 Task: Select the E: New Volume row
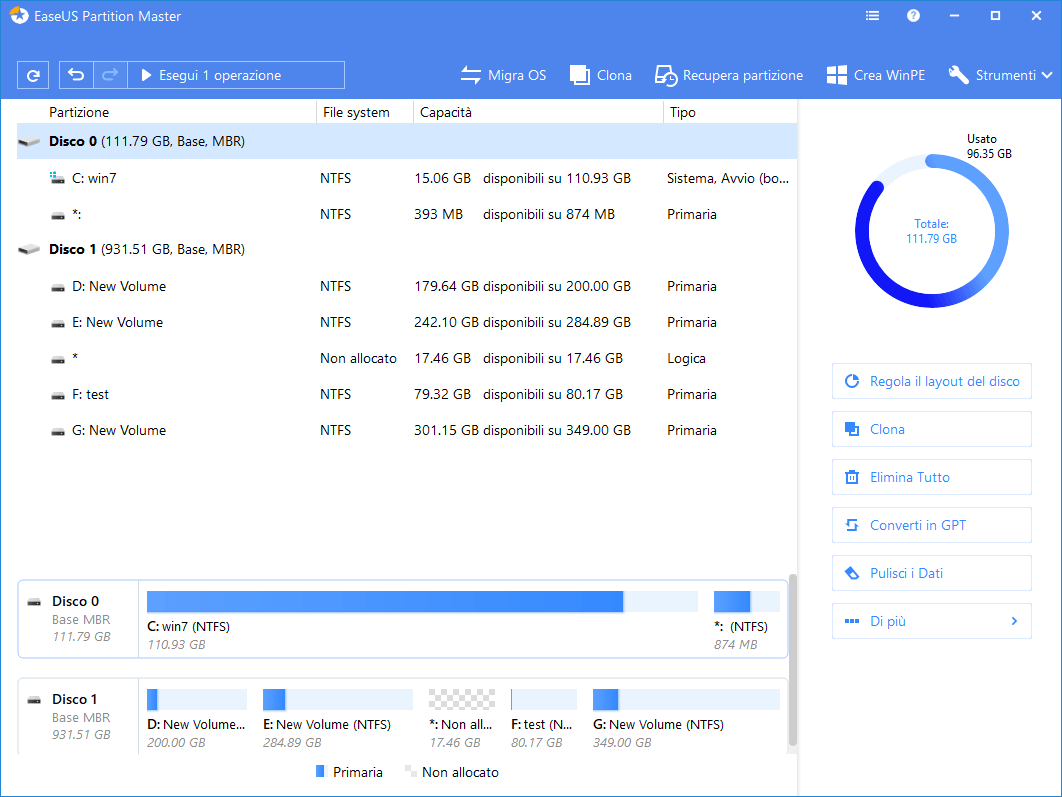(406, 322)
